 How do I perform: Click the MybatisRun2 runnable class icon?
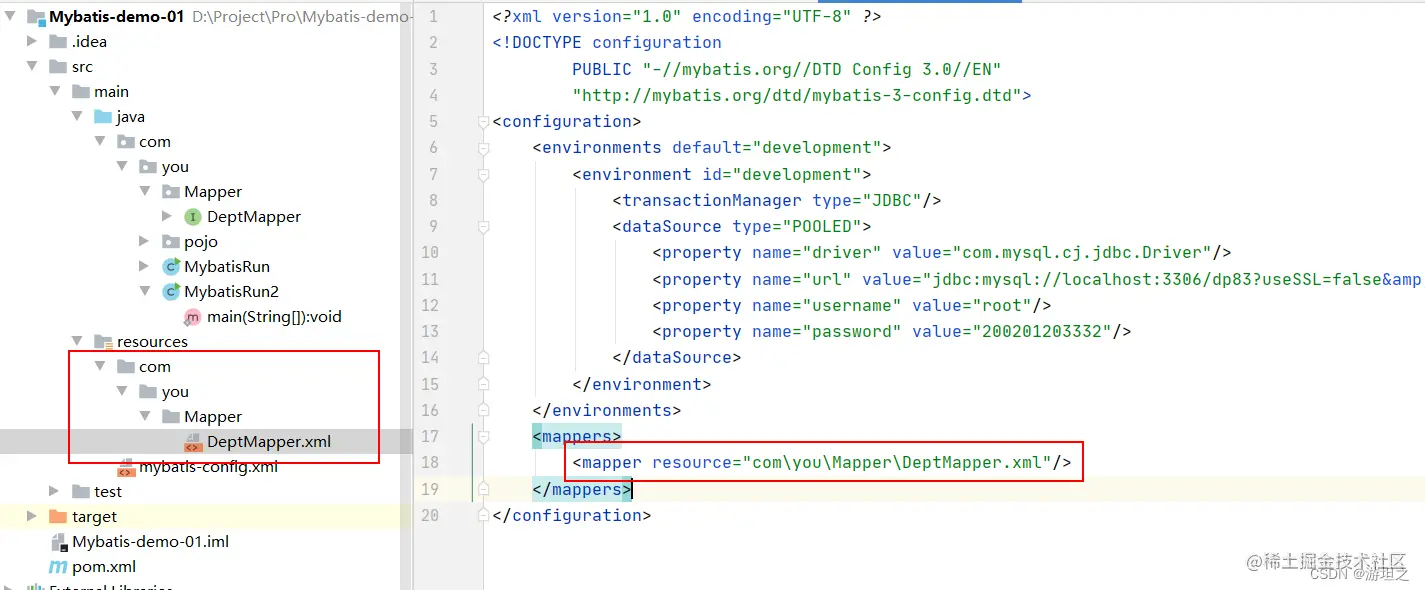click(170, 291)
